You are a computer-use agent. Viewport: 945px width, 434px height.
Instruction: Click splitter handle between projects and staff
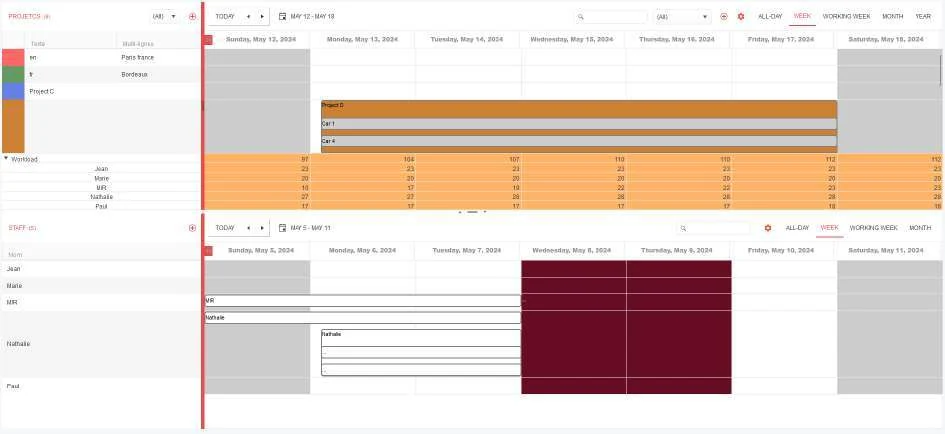(x=472, y=212)
